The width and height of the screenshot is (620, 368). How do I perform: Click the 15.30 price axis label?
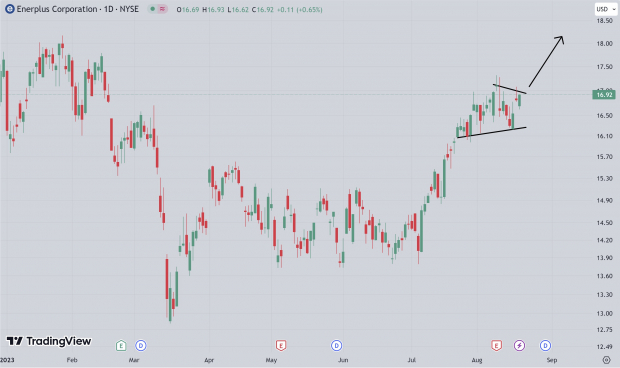(604, 179)
